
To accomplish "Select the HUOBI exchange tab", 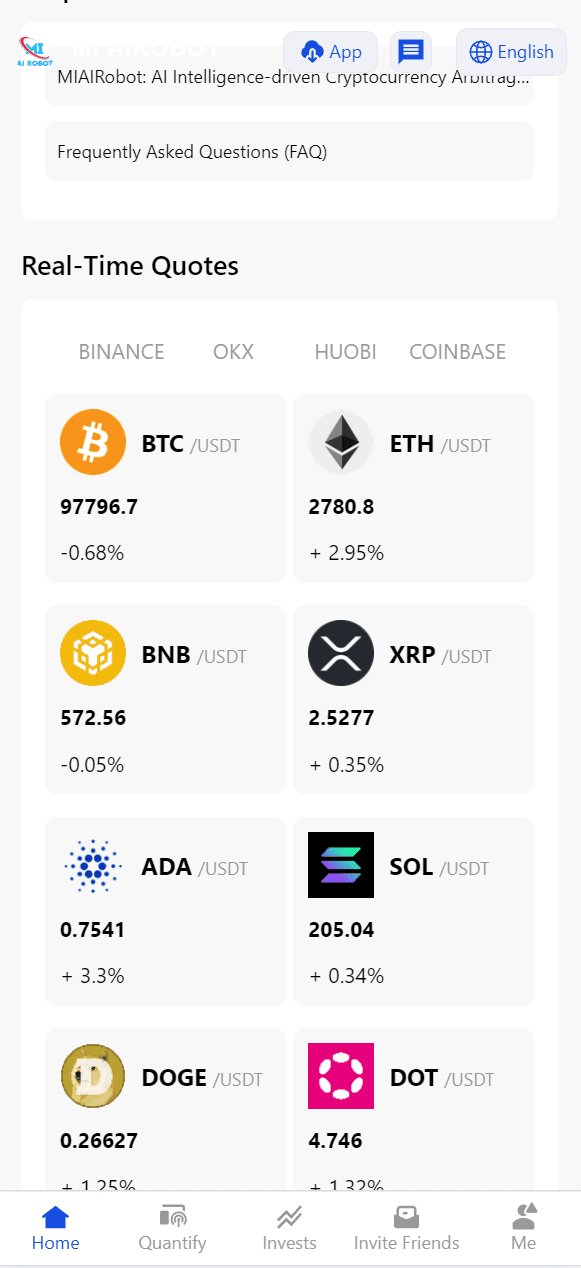I will [345, 352].
